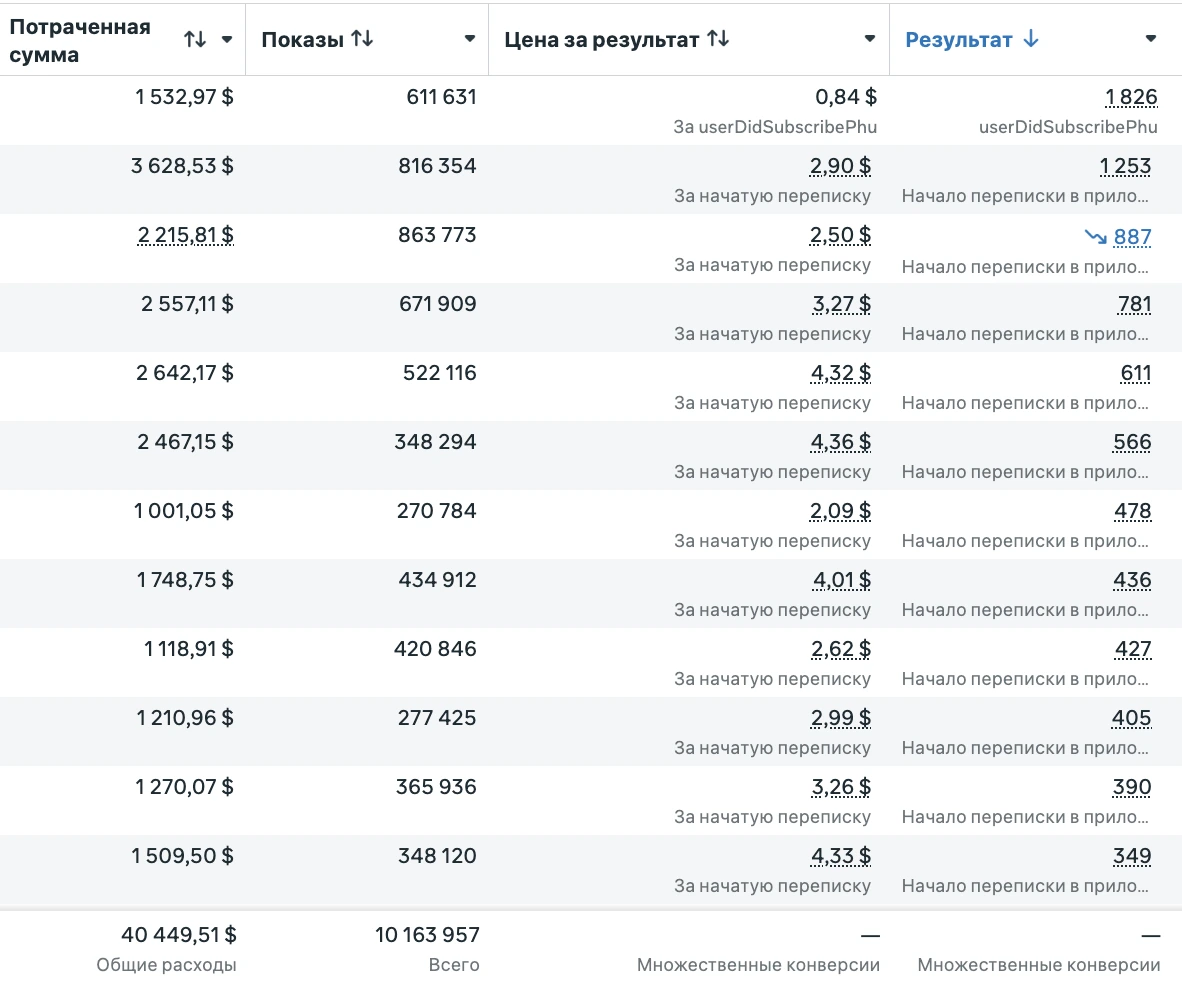
Task: Click spent amount 2 215,81 $
Action: [185, 235]
